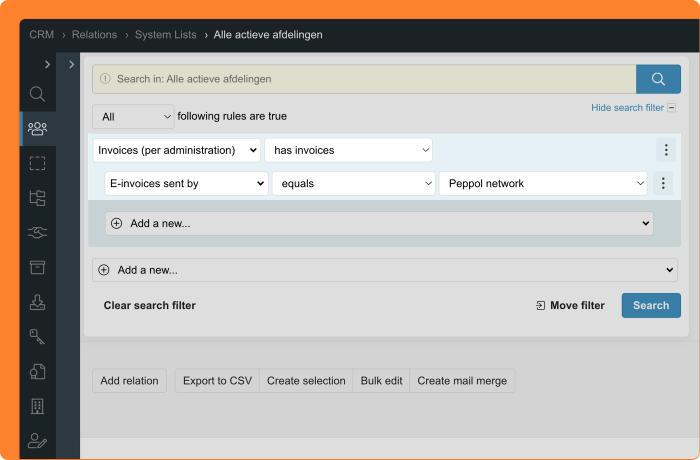Open the E-invoices sent by dropdown
The image size is (700, 460).
coord(186,184)
